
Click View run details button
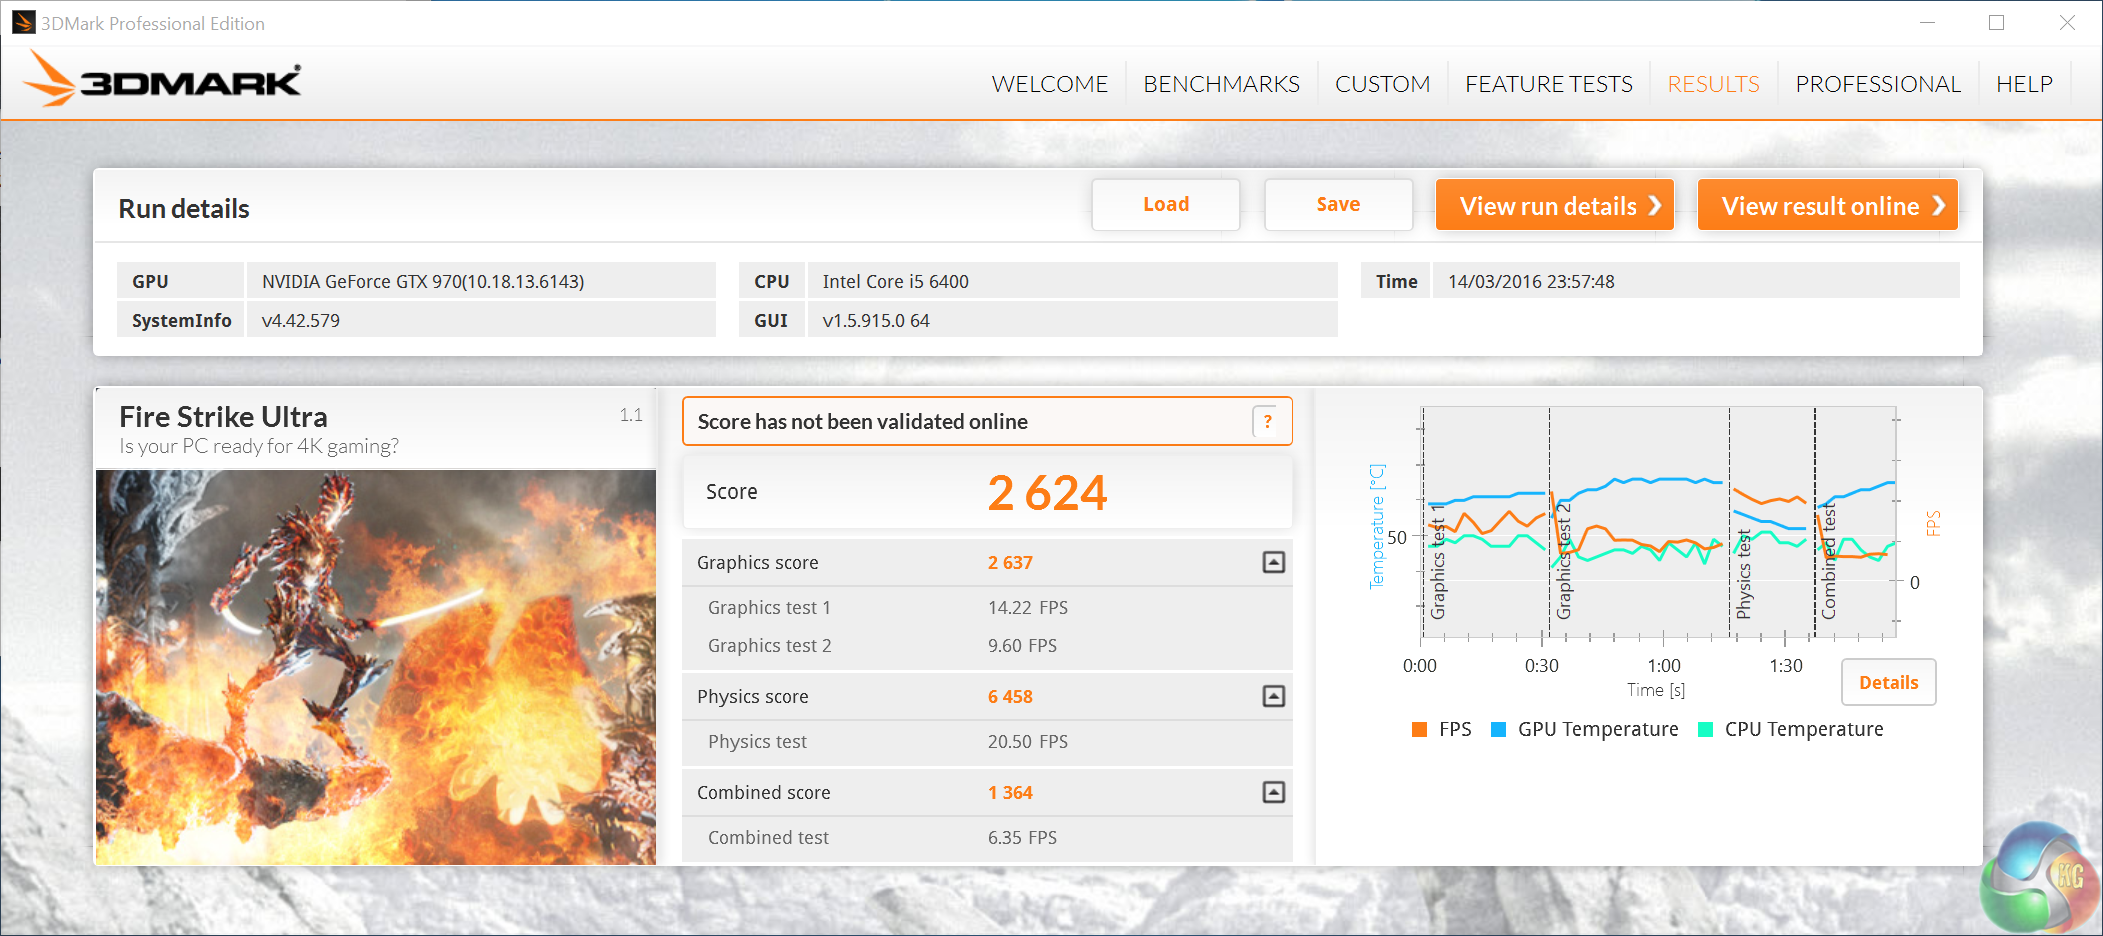point(1555,205)
